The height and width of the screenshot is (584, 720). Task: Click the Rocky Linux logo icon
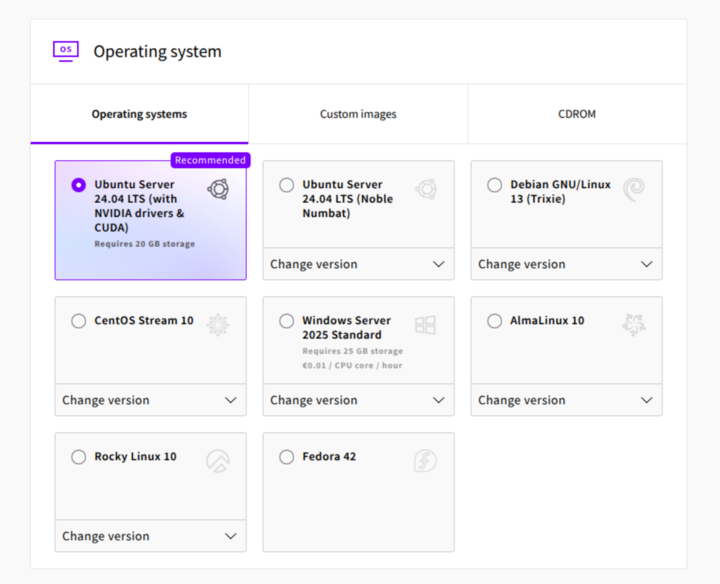click(218, 460)
